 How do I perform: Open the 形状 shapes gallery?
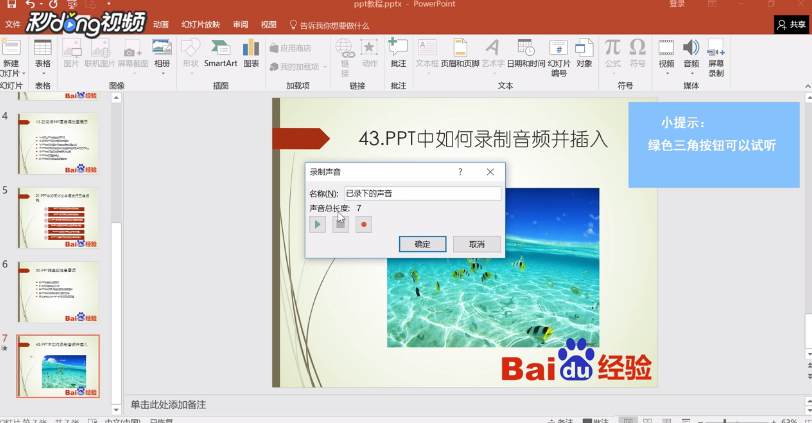click(x=191, y=56)
